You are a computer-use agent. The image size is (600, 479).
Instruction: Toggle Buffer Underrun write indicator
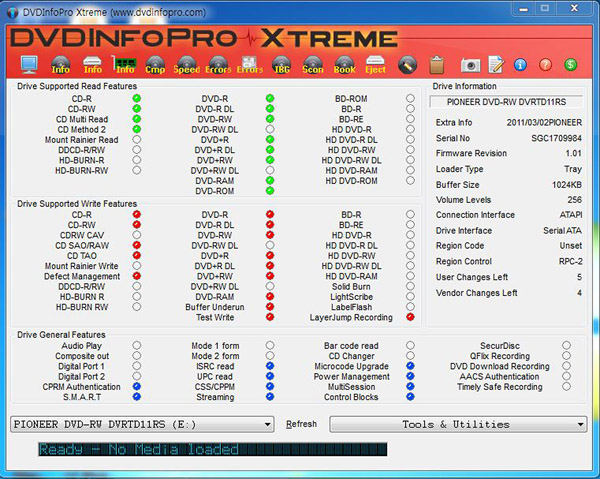pyautogui.click(x=270, y=306)
